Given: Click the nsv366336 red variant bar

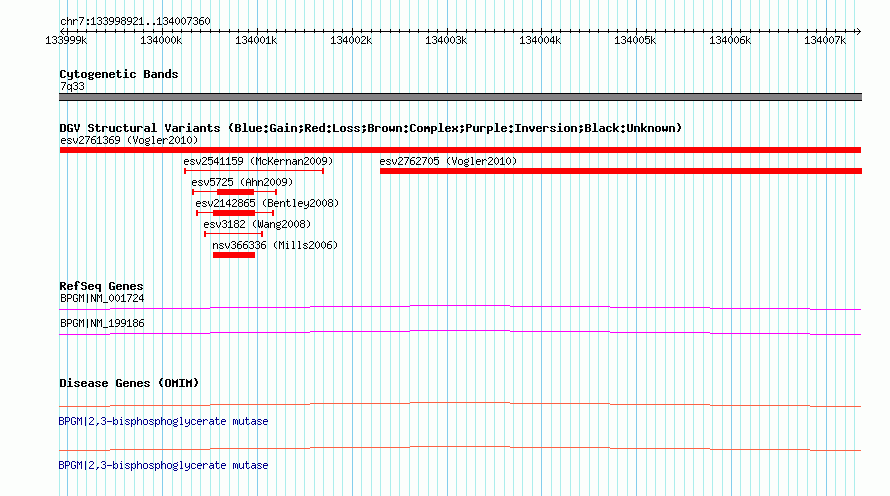Looking at the screenshot, I should point(234,255).
